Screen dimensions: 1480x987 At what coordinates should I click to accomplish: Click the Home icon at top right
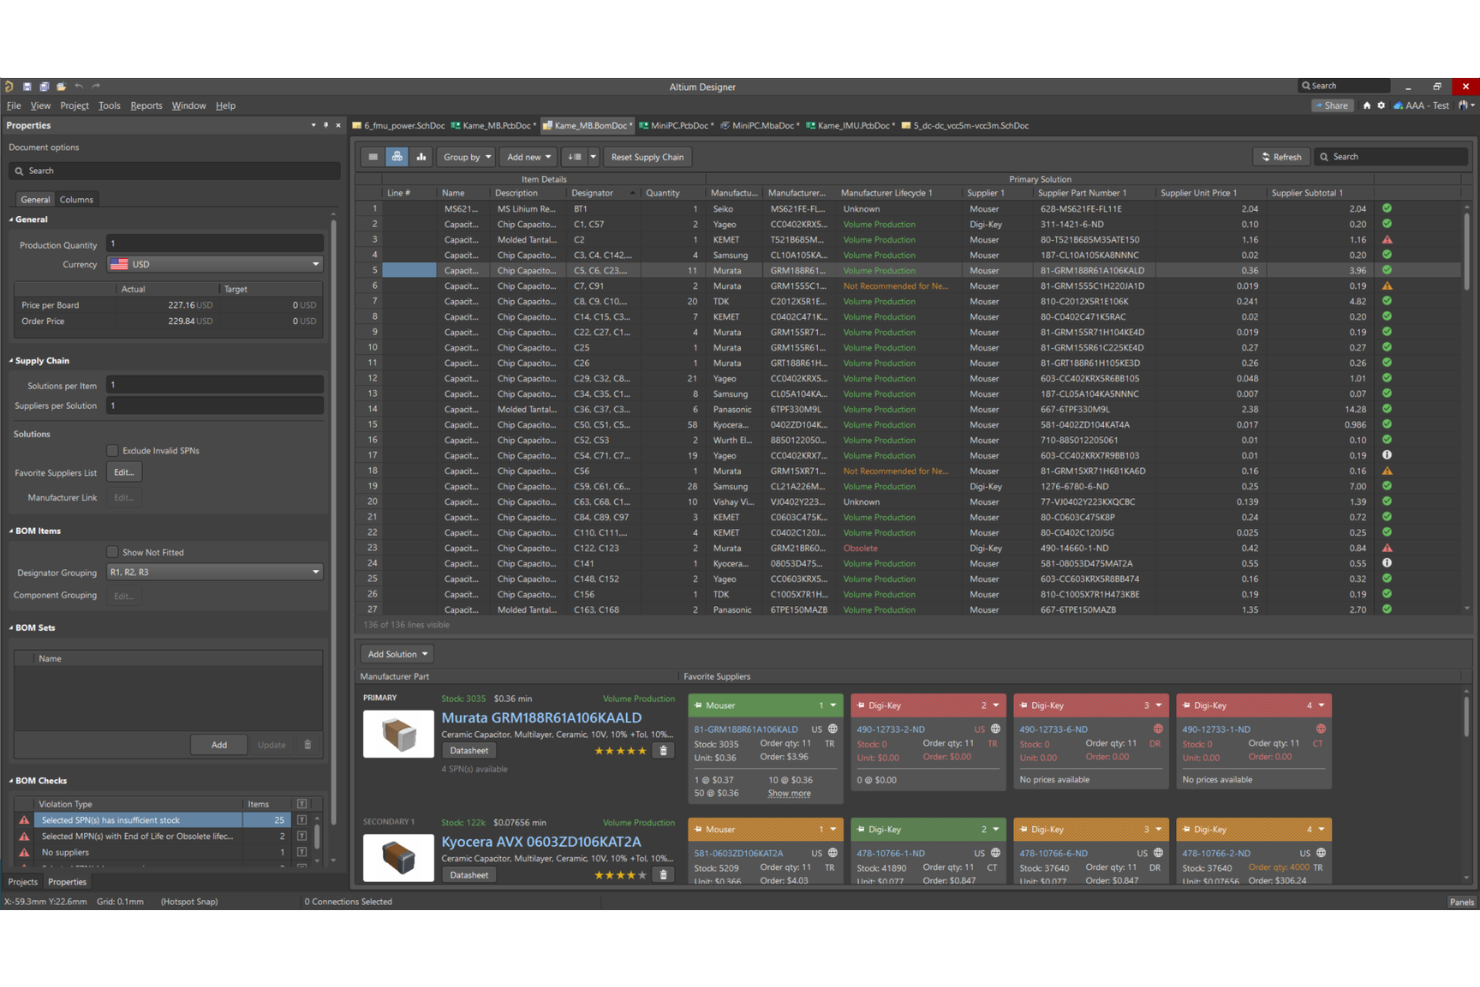[1366, 105]
